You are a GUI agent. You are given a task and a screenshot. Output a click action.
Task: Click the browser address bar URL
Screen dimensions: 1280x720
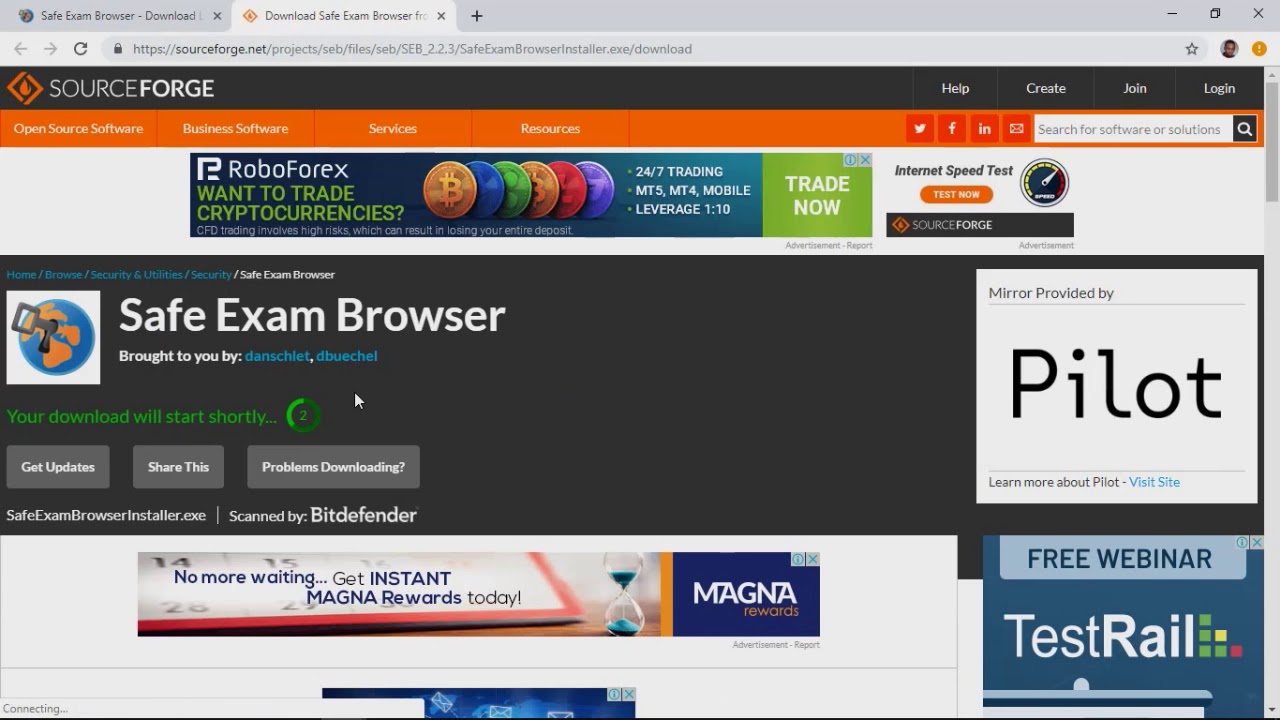[x=412, y=48]
